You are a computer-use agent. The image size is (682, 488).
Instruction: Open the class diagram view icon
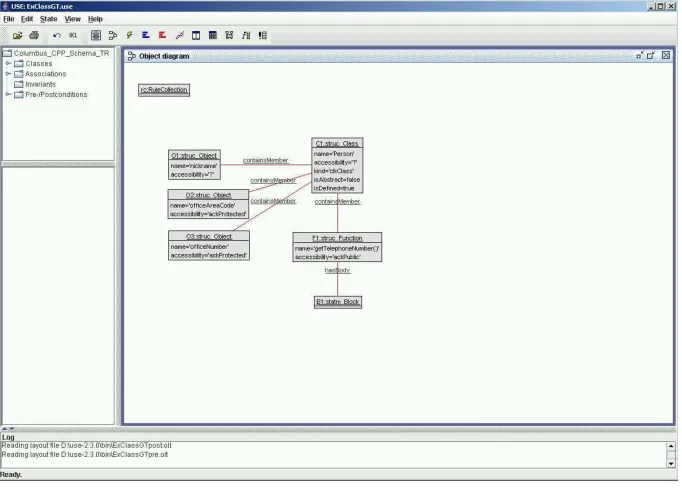pos(96,35)
